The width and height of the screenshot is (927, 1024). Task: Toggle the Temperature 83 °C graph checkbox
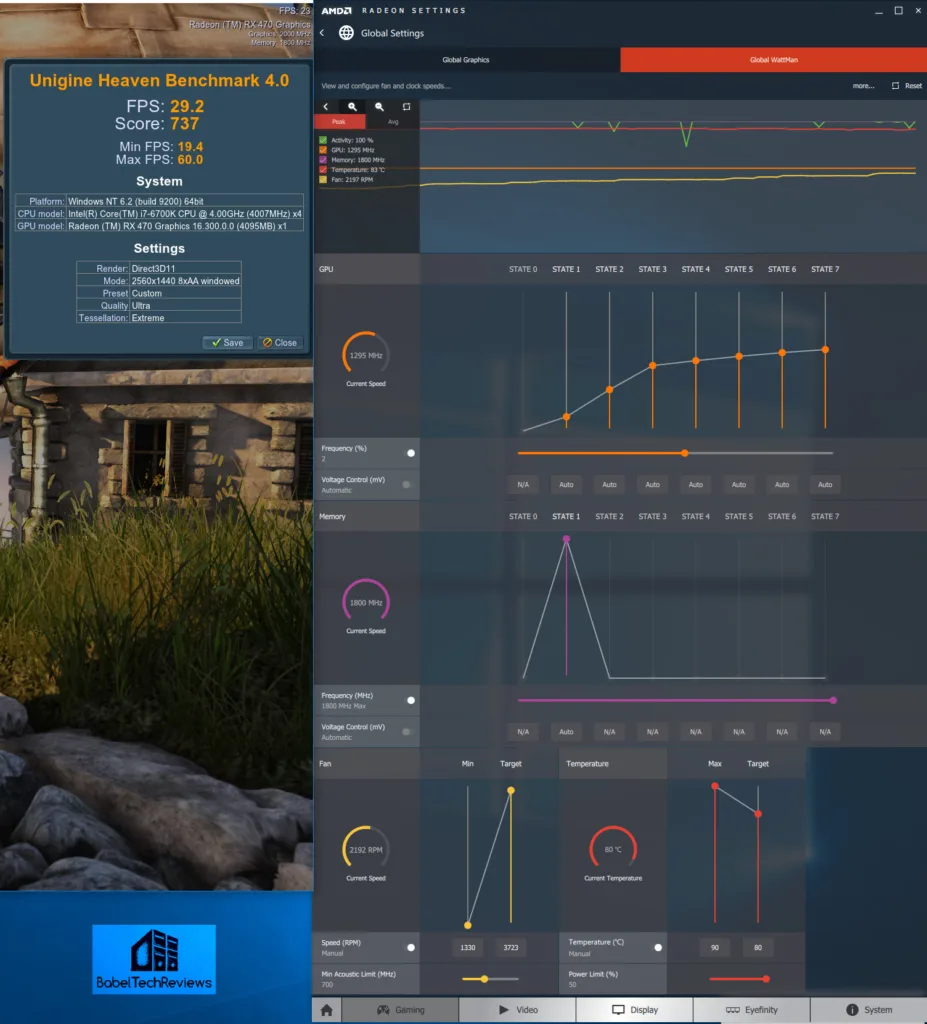pyautogui.click(x=323, y=169)
